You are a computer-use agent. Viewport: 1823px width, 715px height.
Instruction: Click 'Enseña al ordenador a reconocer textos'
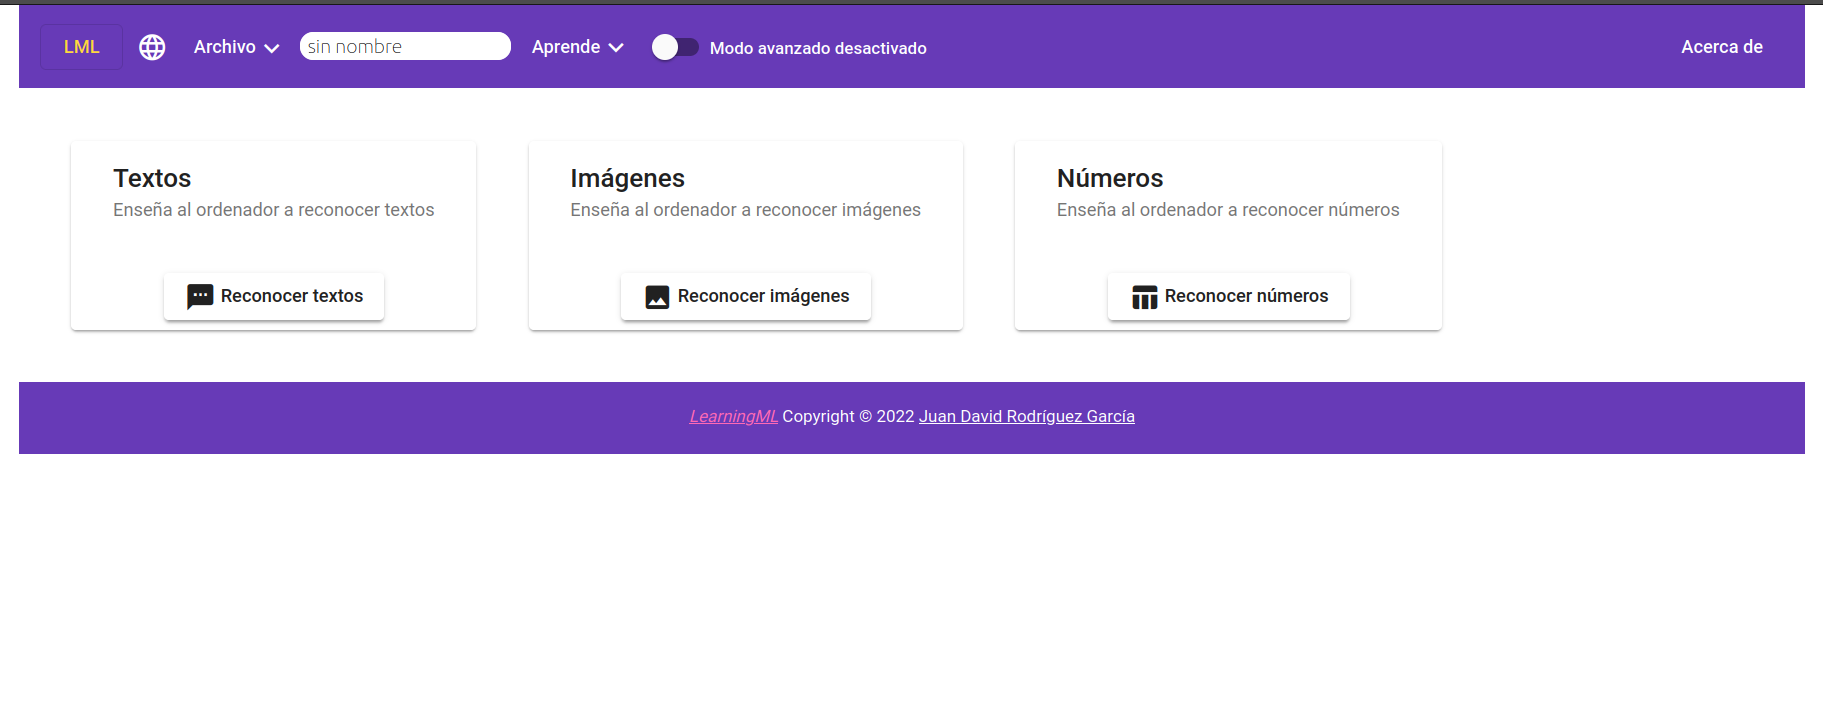pos(274,210)
